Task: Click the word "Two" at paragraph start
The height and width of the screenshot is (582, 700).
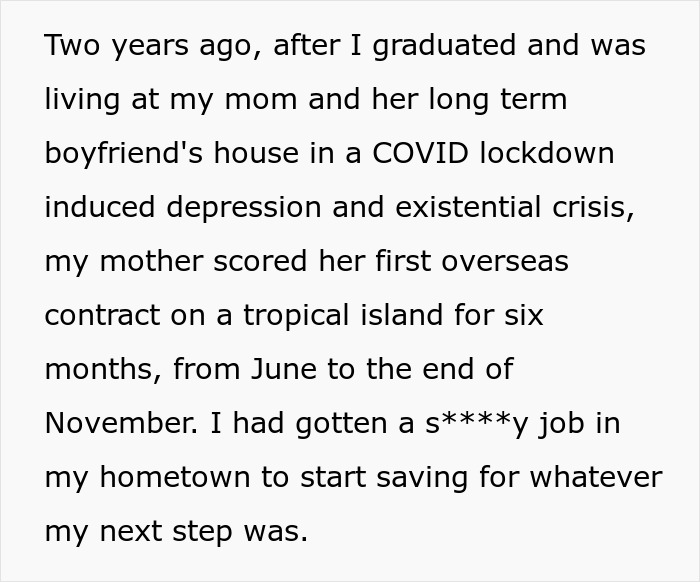Action: [72, 46]
